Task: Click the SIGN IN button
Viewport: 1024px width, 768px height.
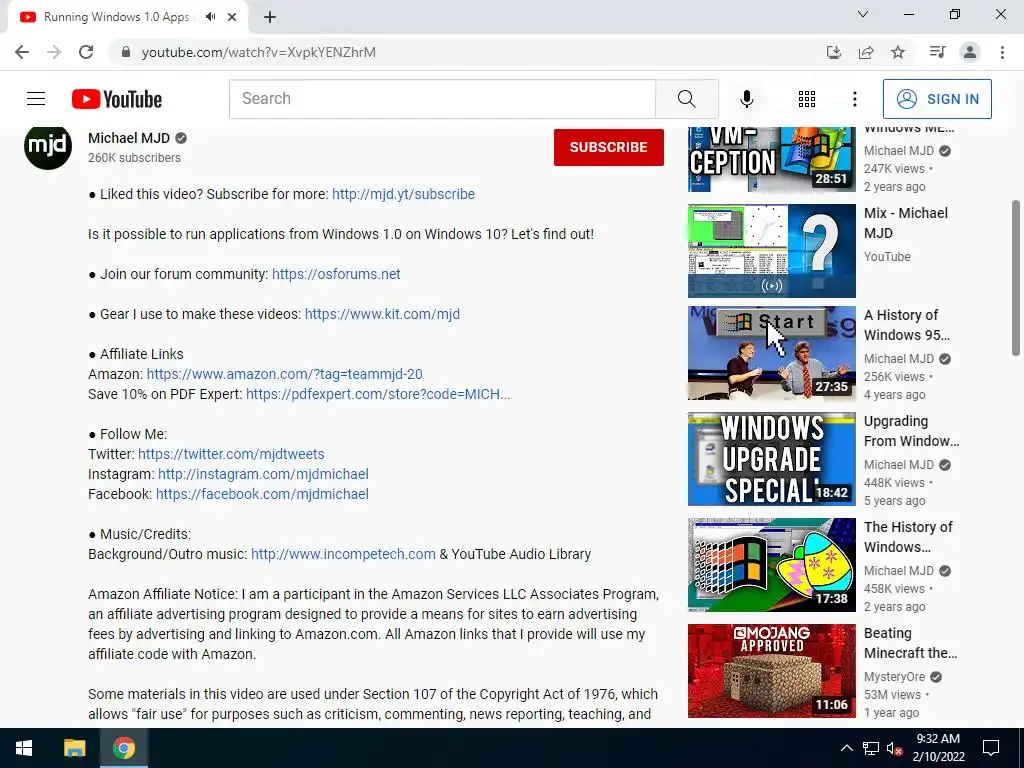Action: click(x=937, y=99)
